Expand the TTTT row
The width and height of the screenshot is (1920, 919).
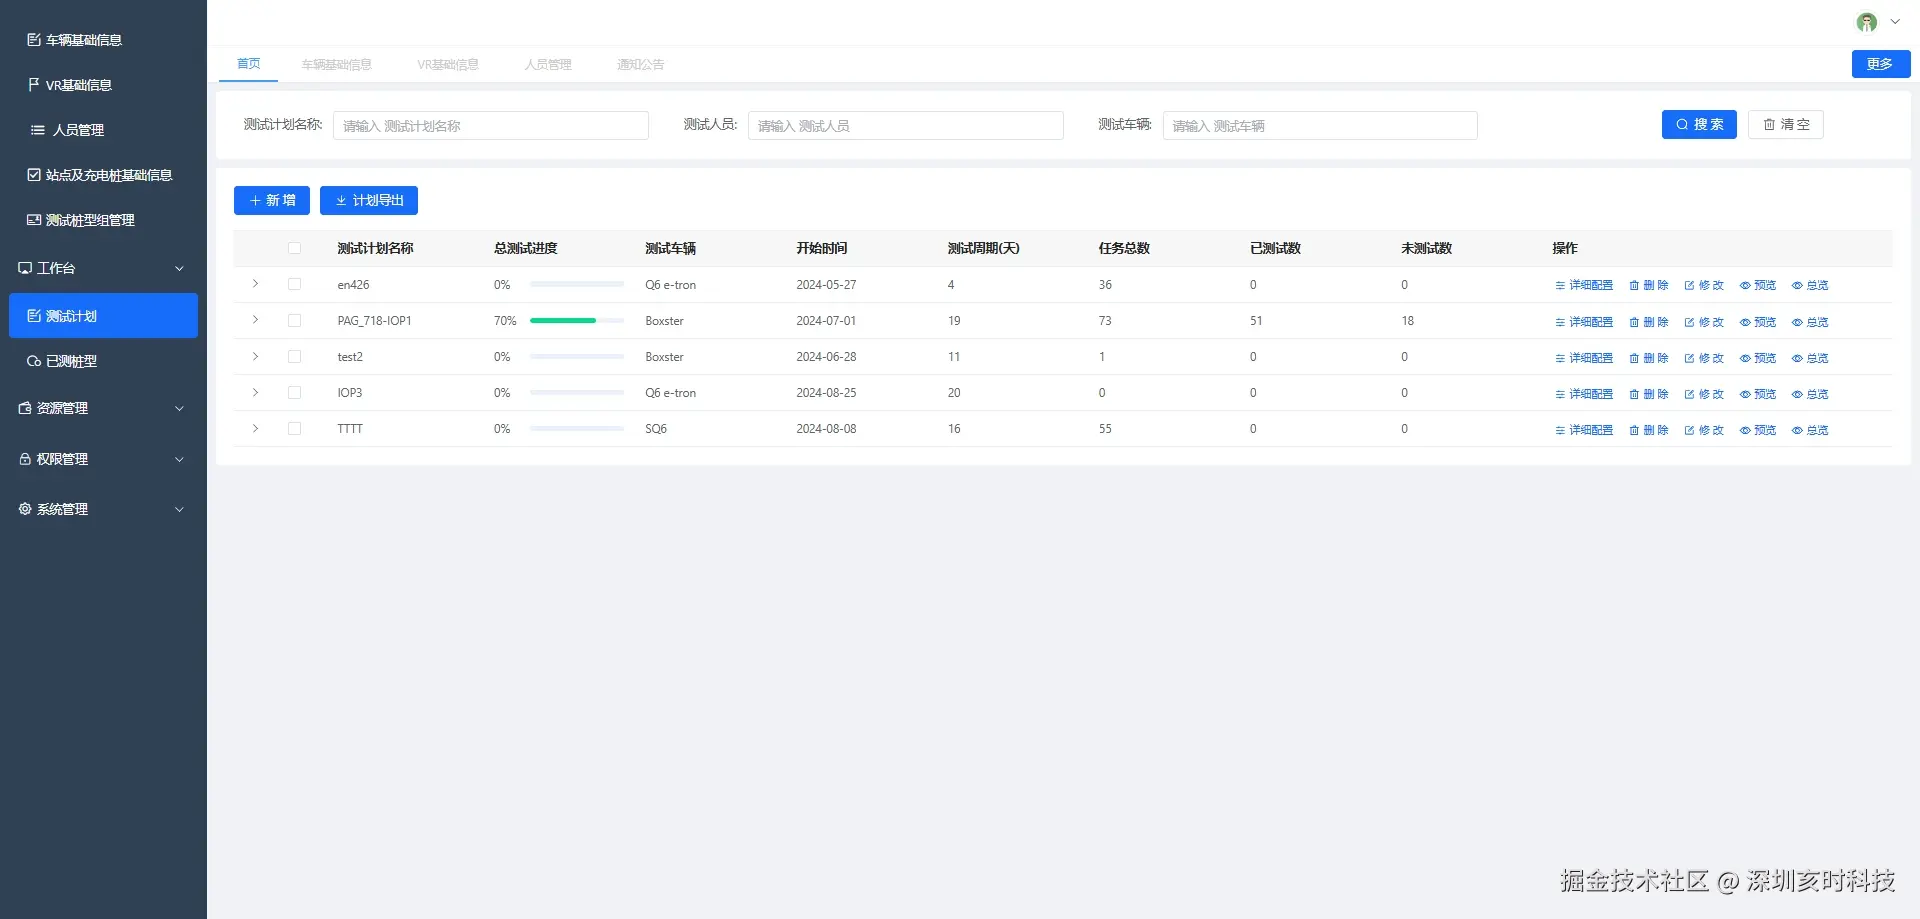click(255, 428)
